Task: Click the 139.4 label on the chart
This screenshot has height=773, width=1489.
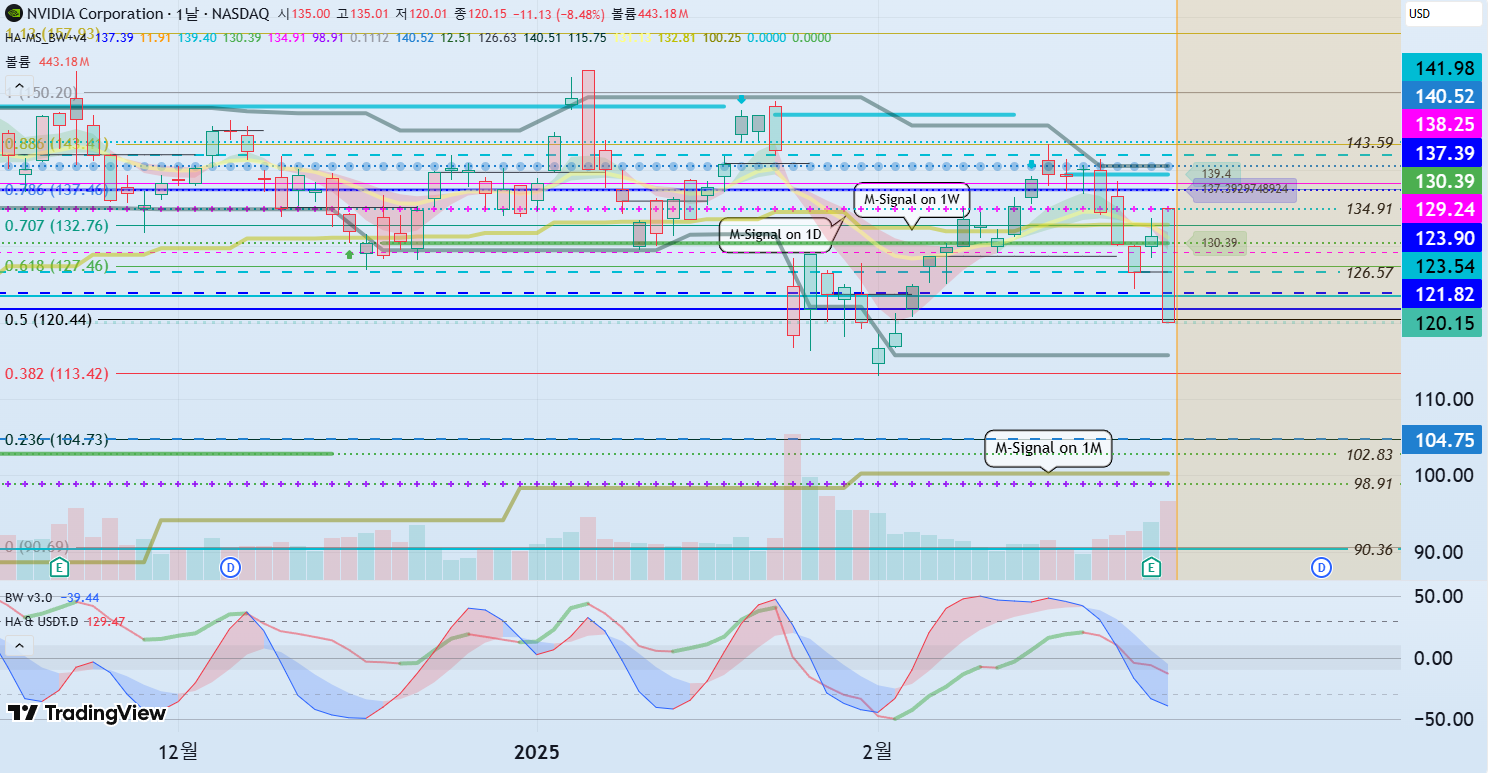Action: pyautogui.click(x=1216, y=174)
